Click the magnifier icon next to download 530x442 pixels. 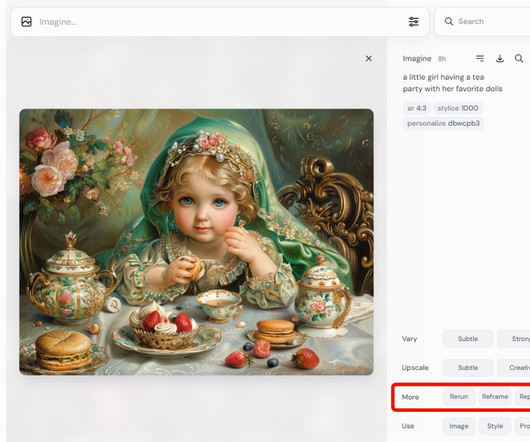(x=519, y=58)
